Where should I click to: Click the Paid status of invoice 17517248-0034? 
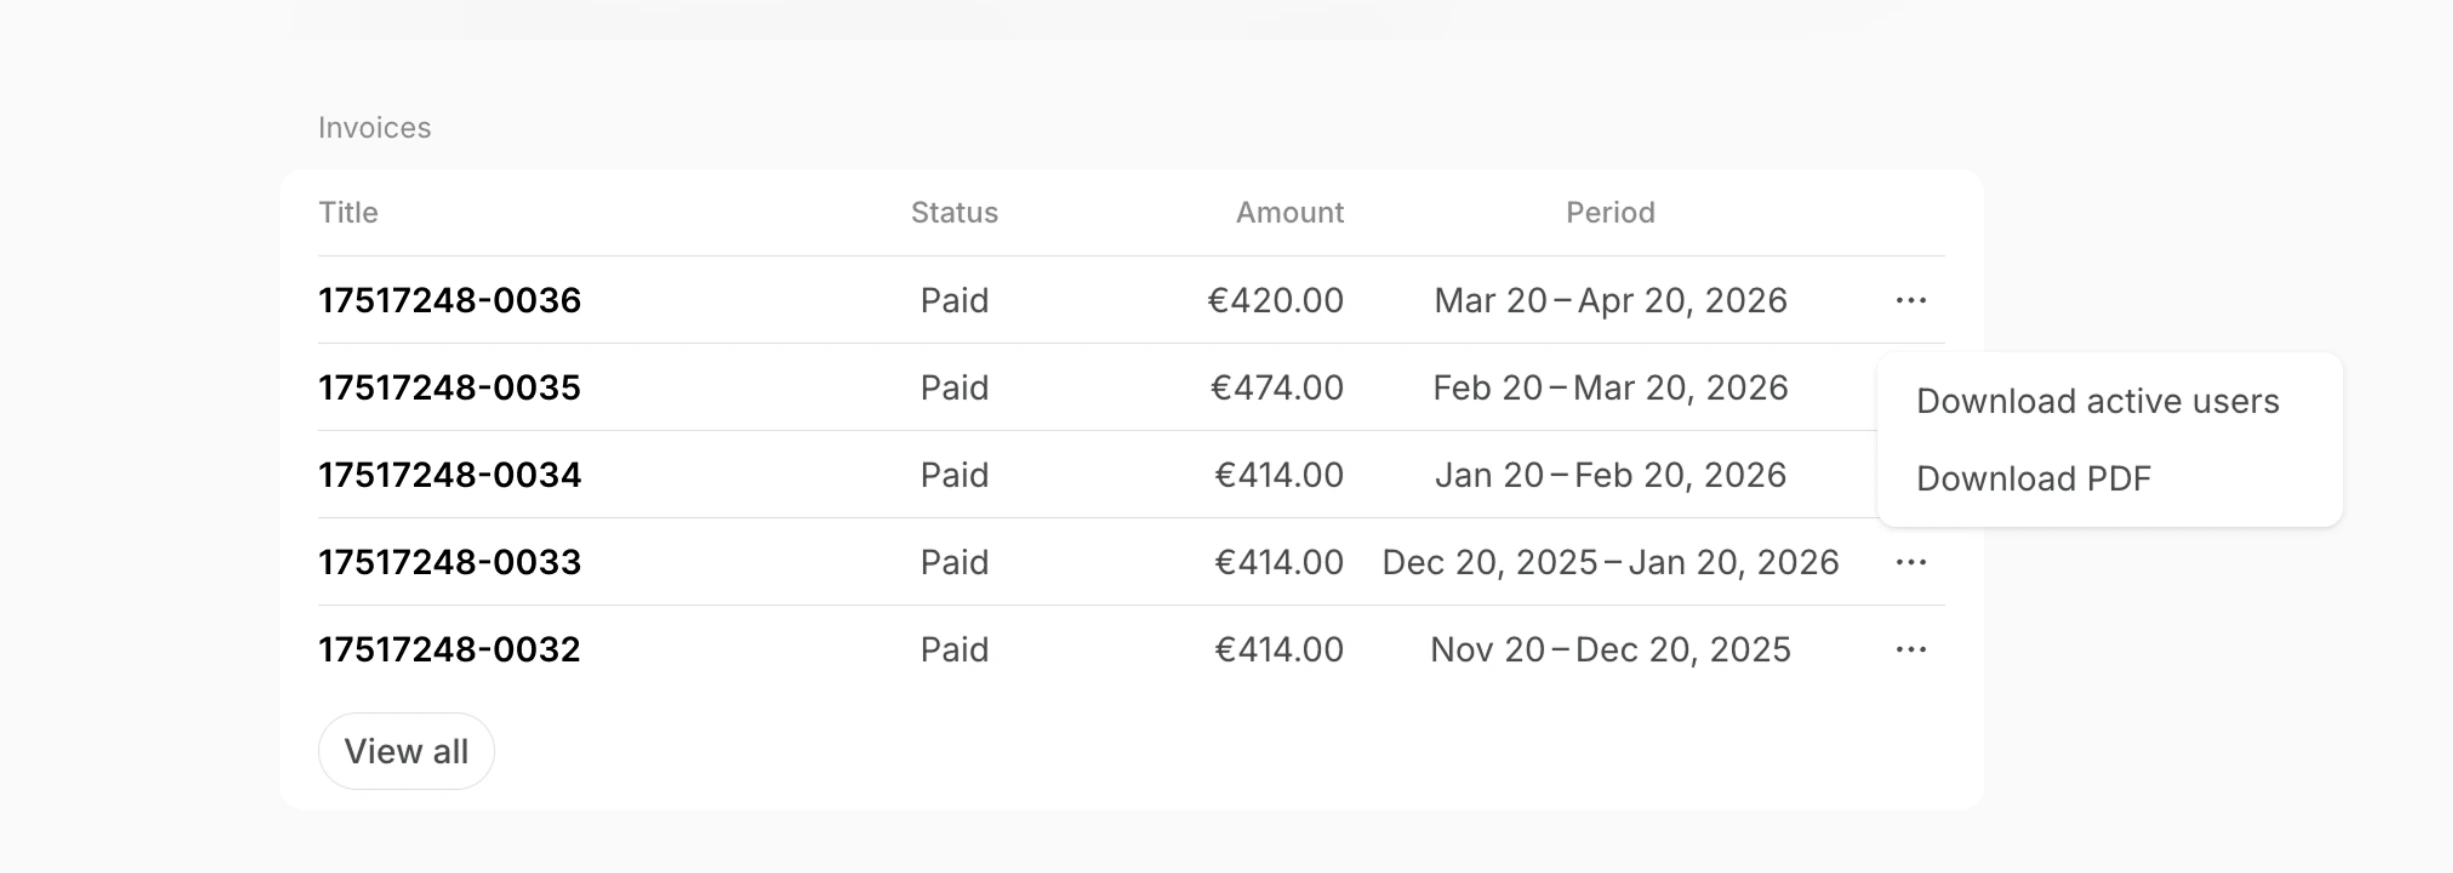[x=954, y=474]
